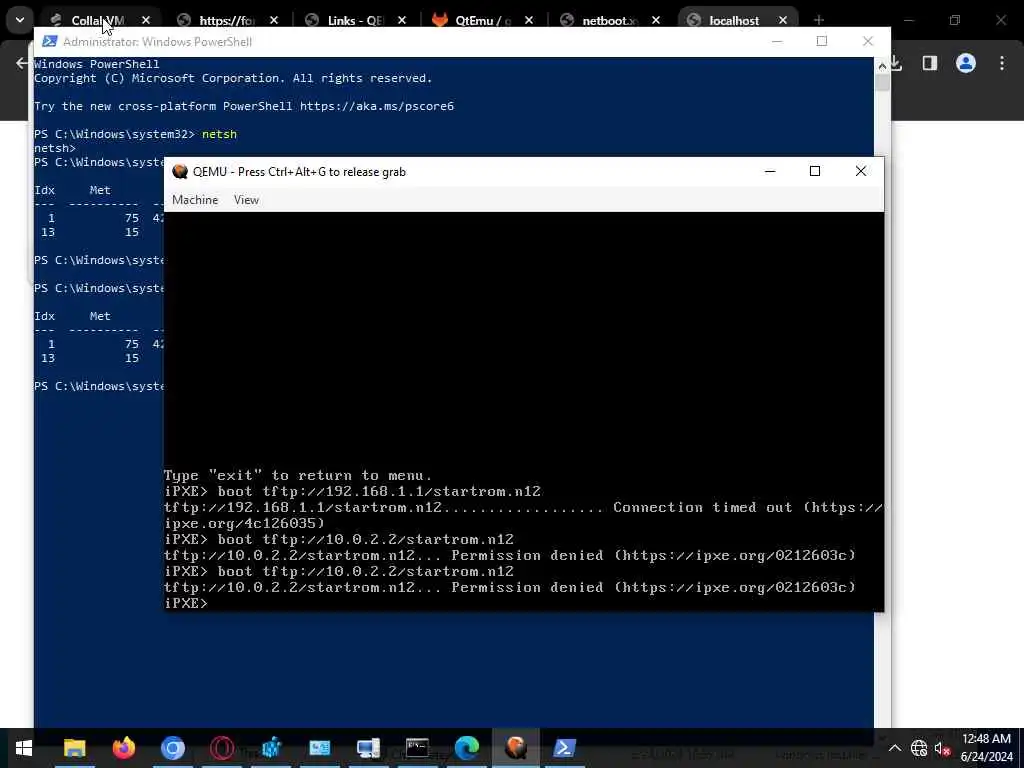Image resolution: width=1024 pixels, height=768 pixels.
Task: Click the PowerShell scrollbar thumb
Action: coord(882,83)
